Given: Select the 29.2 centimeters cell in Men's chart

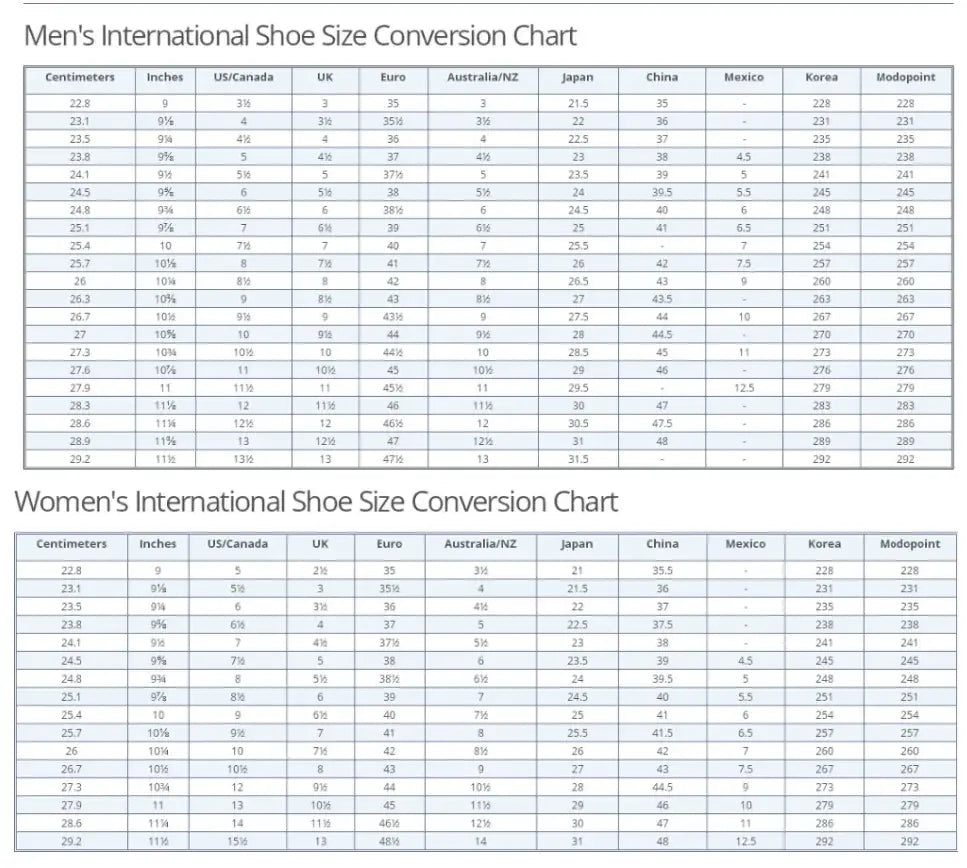Looking at the screenshot, I should tap(80, 460).
